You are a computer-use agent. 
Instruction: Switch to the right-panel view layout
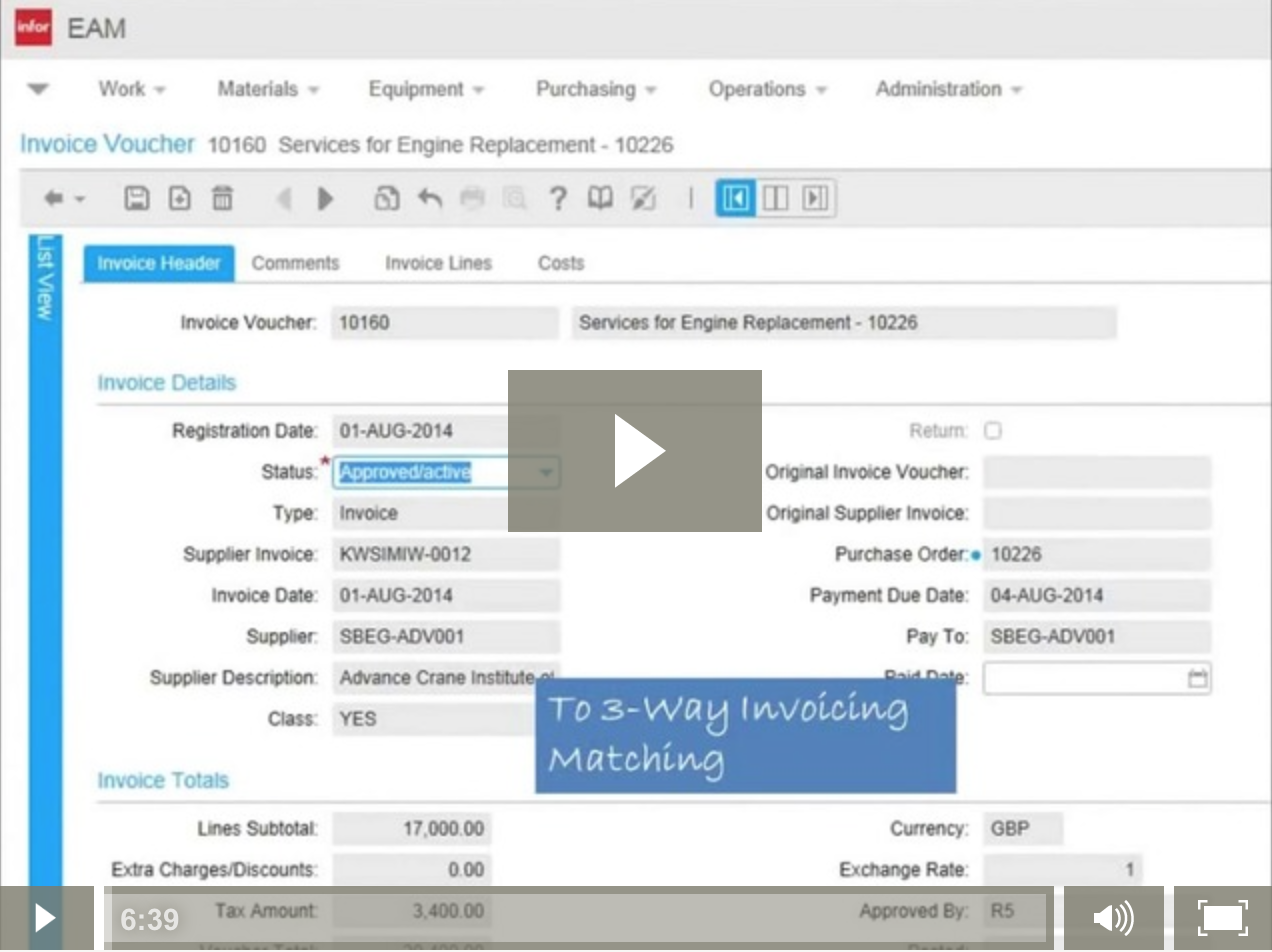click(x=815, y=198)
